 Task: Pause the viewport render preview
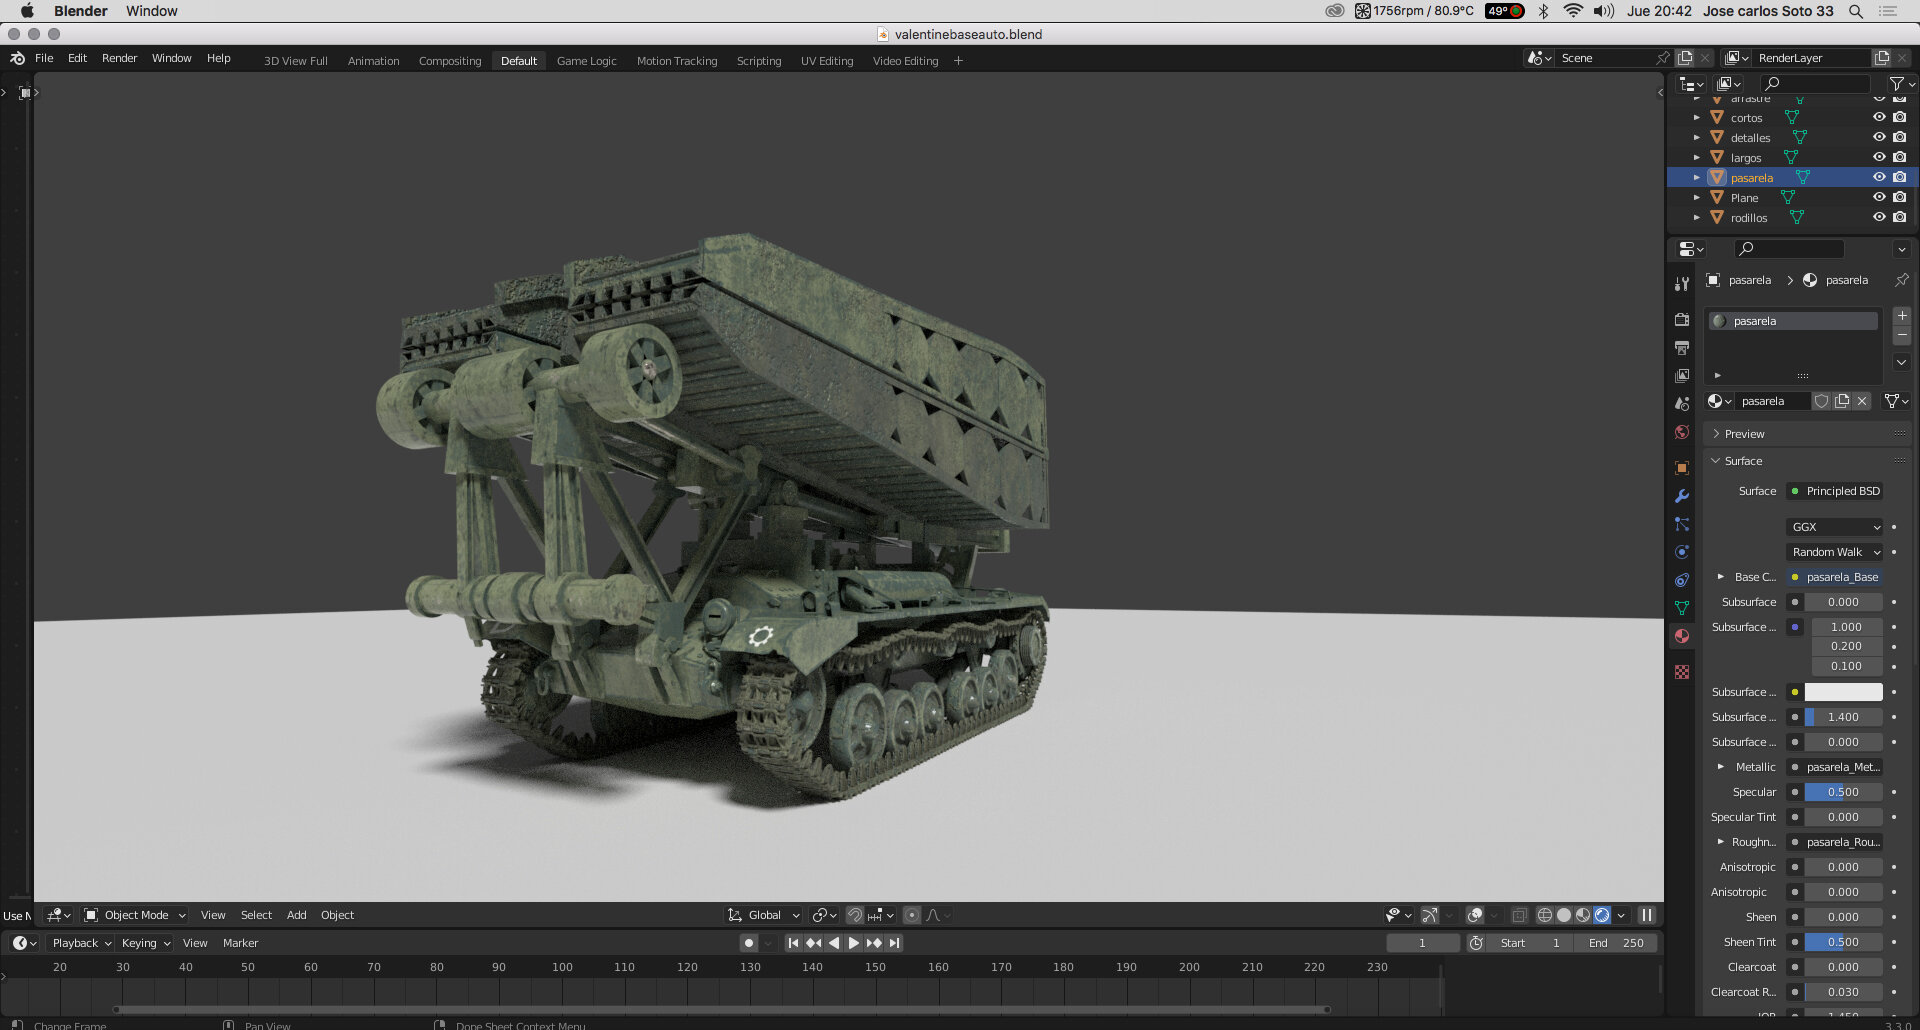coord(1646,915)
